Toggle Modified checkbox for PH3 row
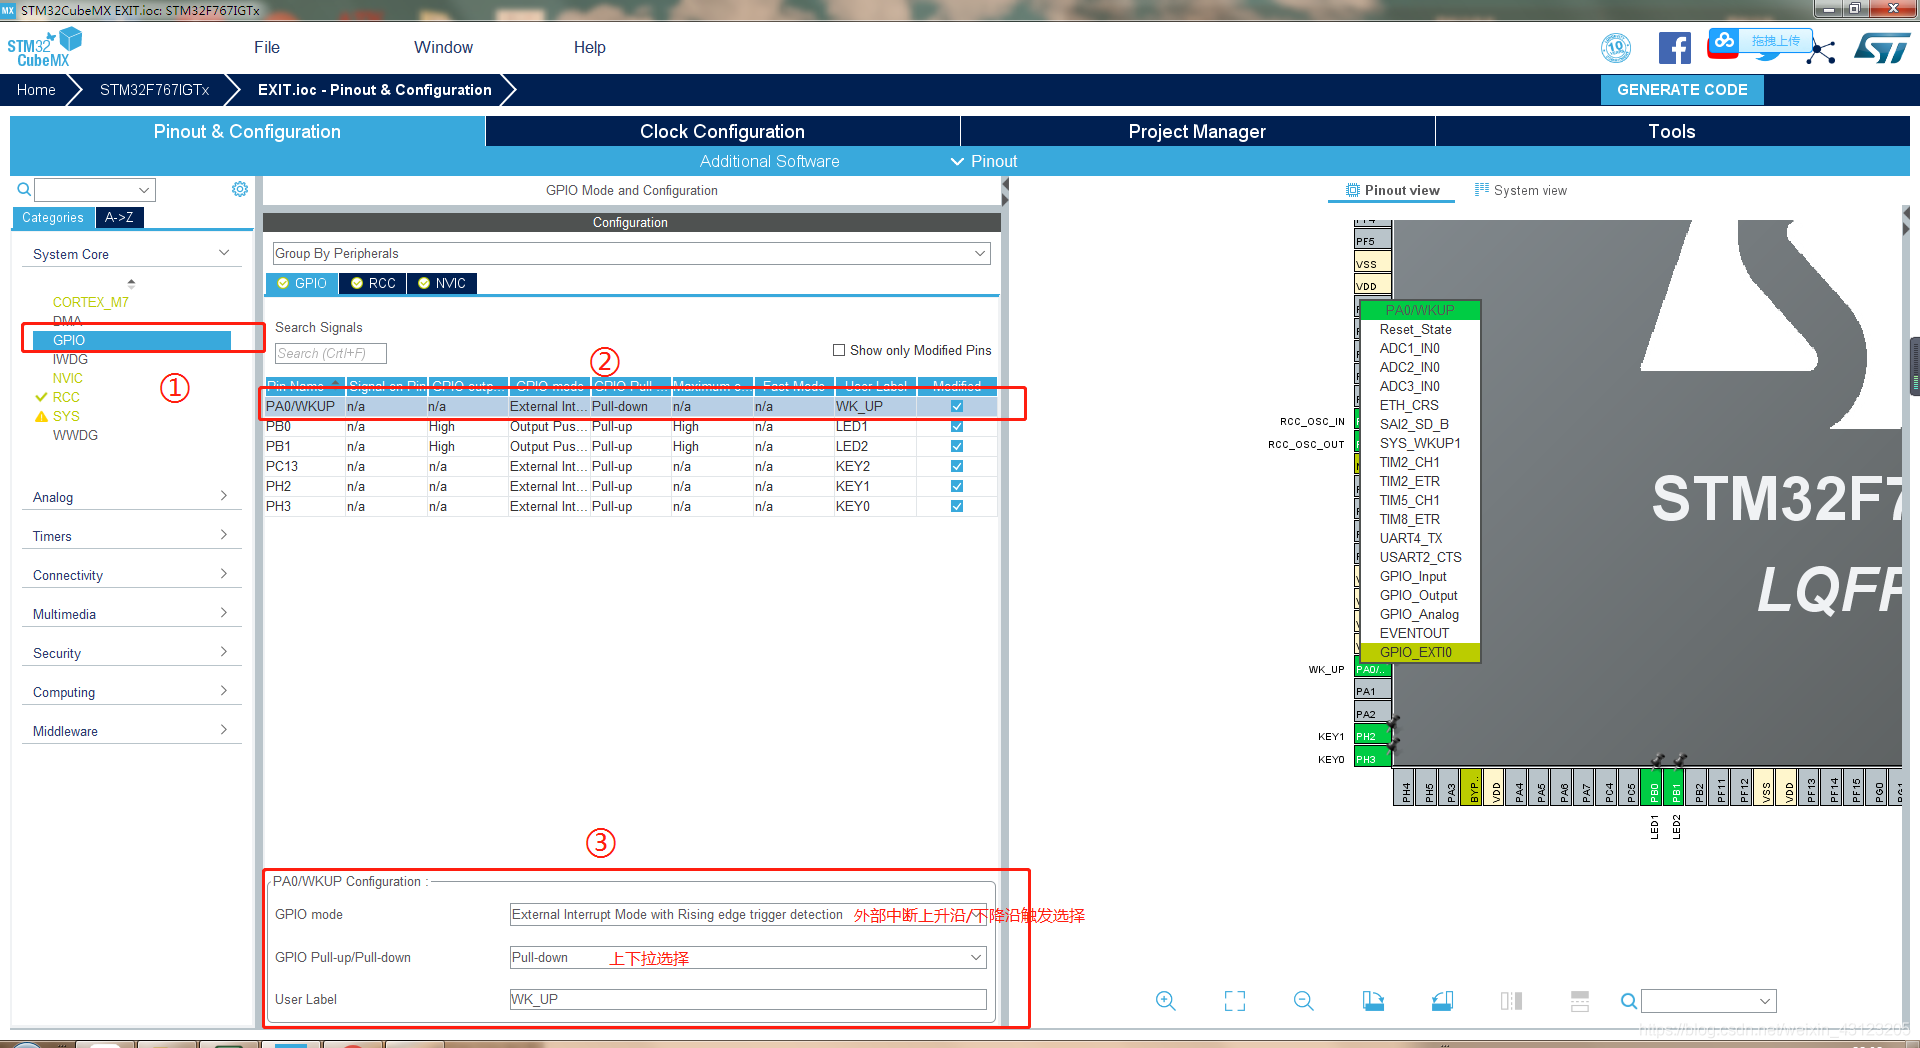 click(x=957, y=506)
